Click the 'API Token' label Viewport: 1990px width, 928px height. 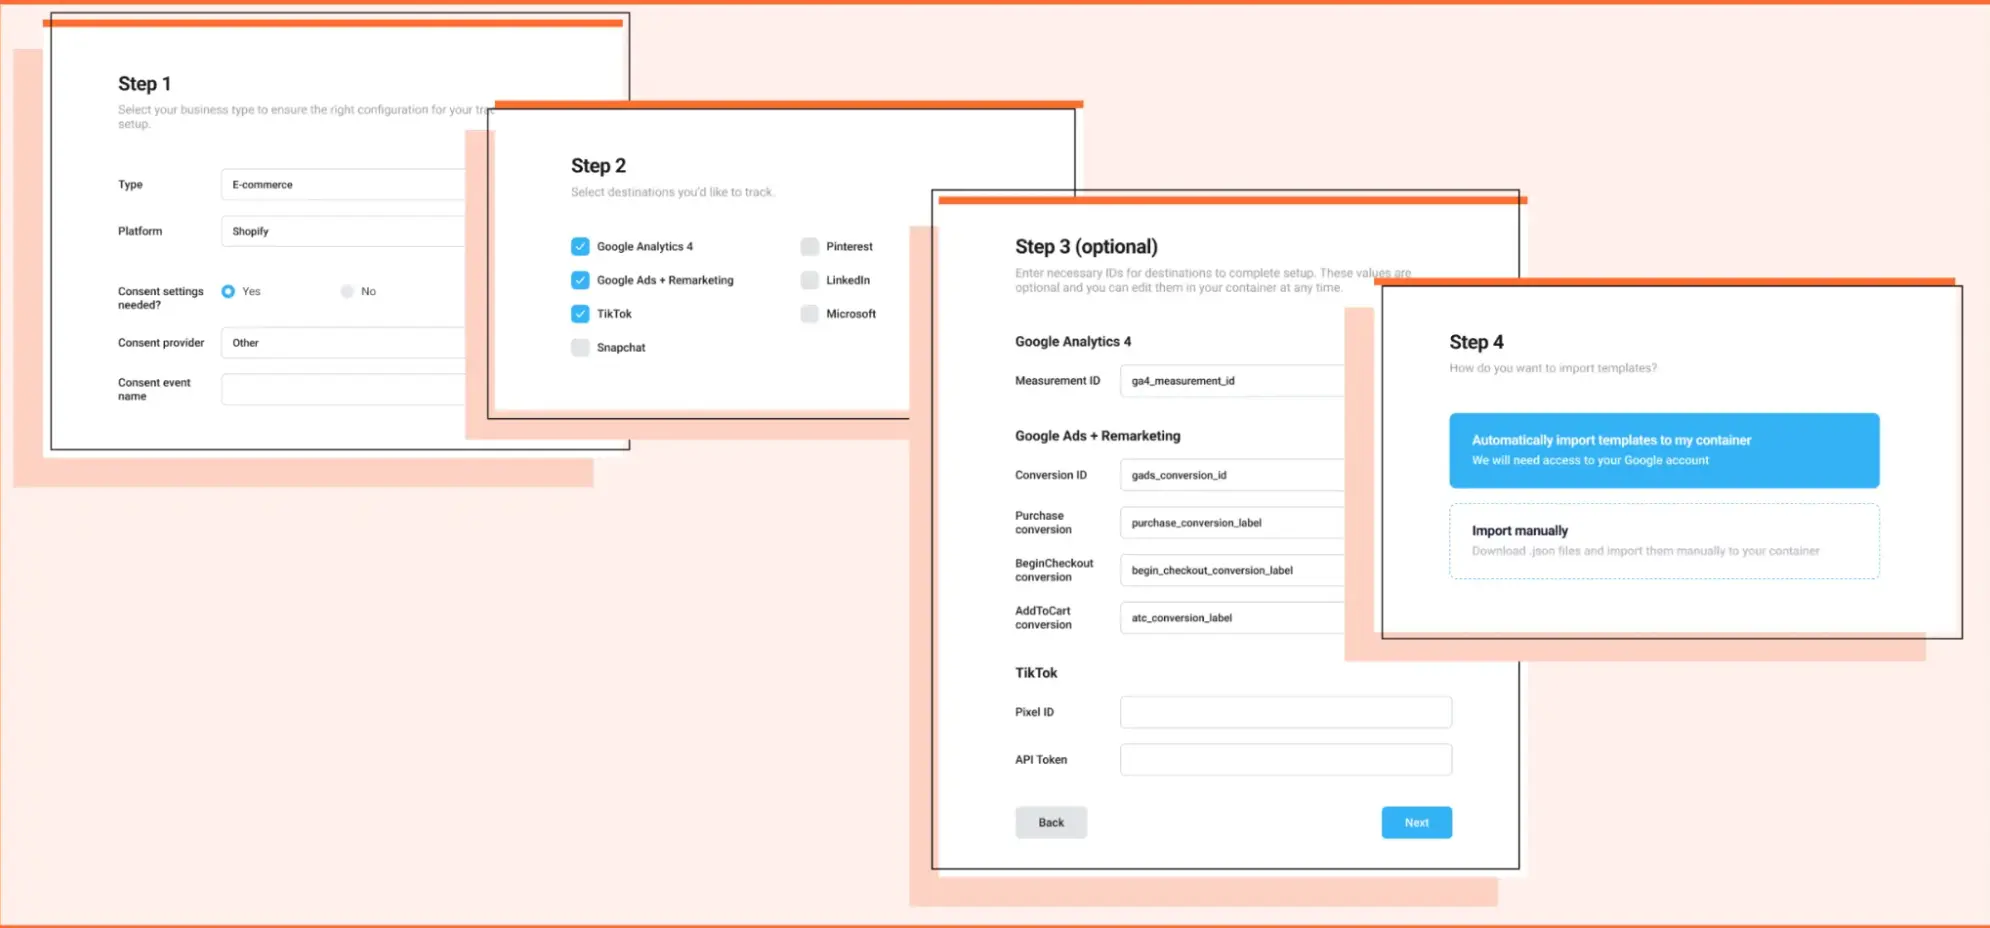click(1041, 760)
